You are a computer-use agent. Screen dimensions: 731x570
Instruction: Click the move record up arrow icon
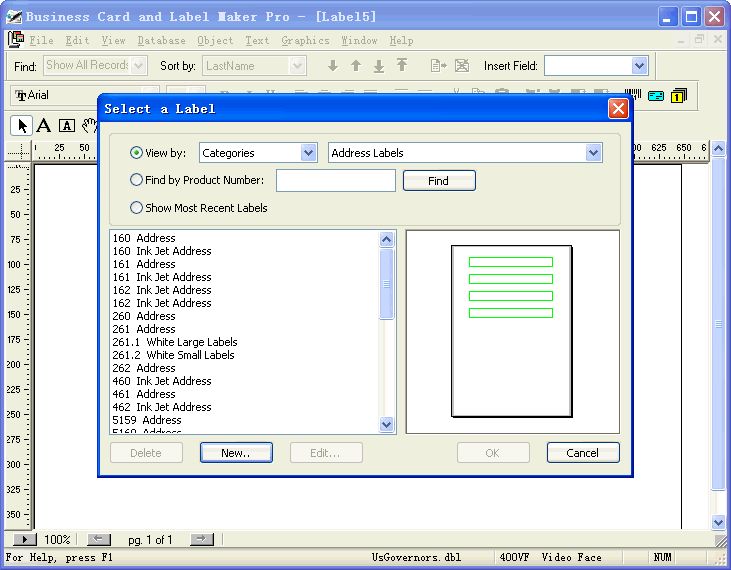point(356,66)
